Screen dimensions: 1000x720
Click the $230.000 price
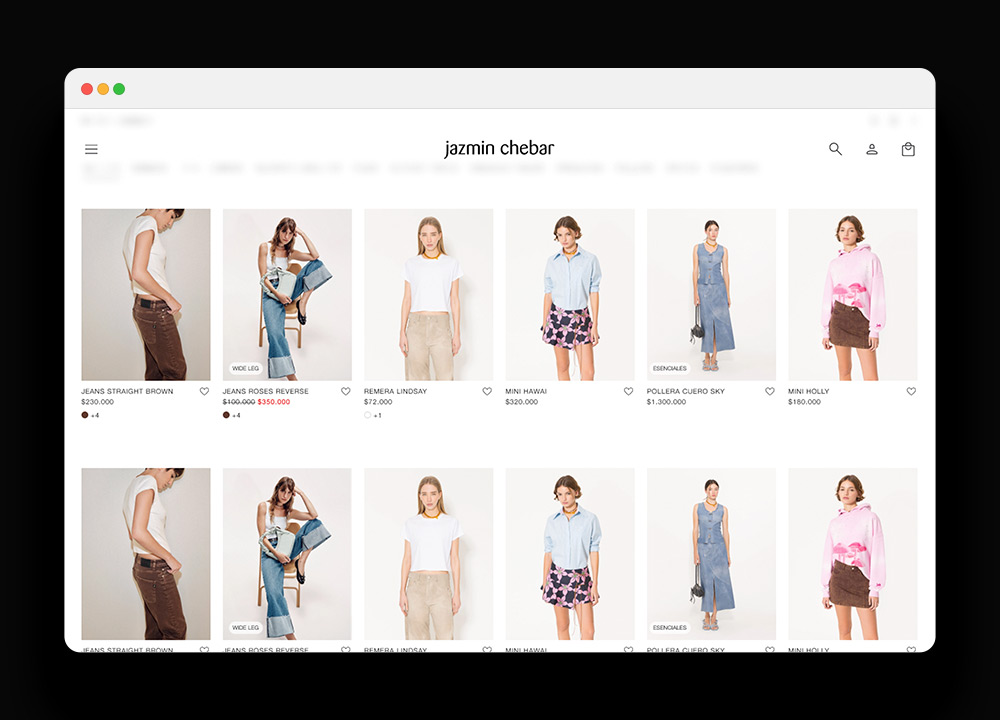pos(98,402)
